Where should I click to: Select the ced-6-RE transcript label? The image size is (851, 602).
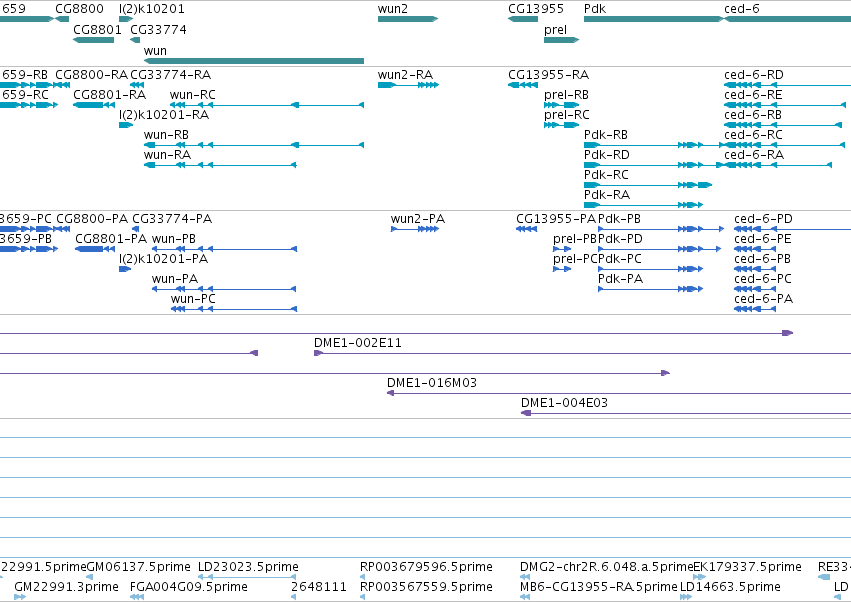click(753, 94)
